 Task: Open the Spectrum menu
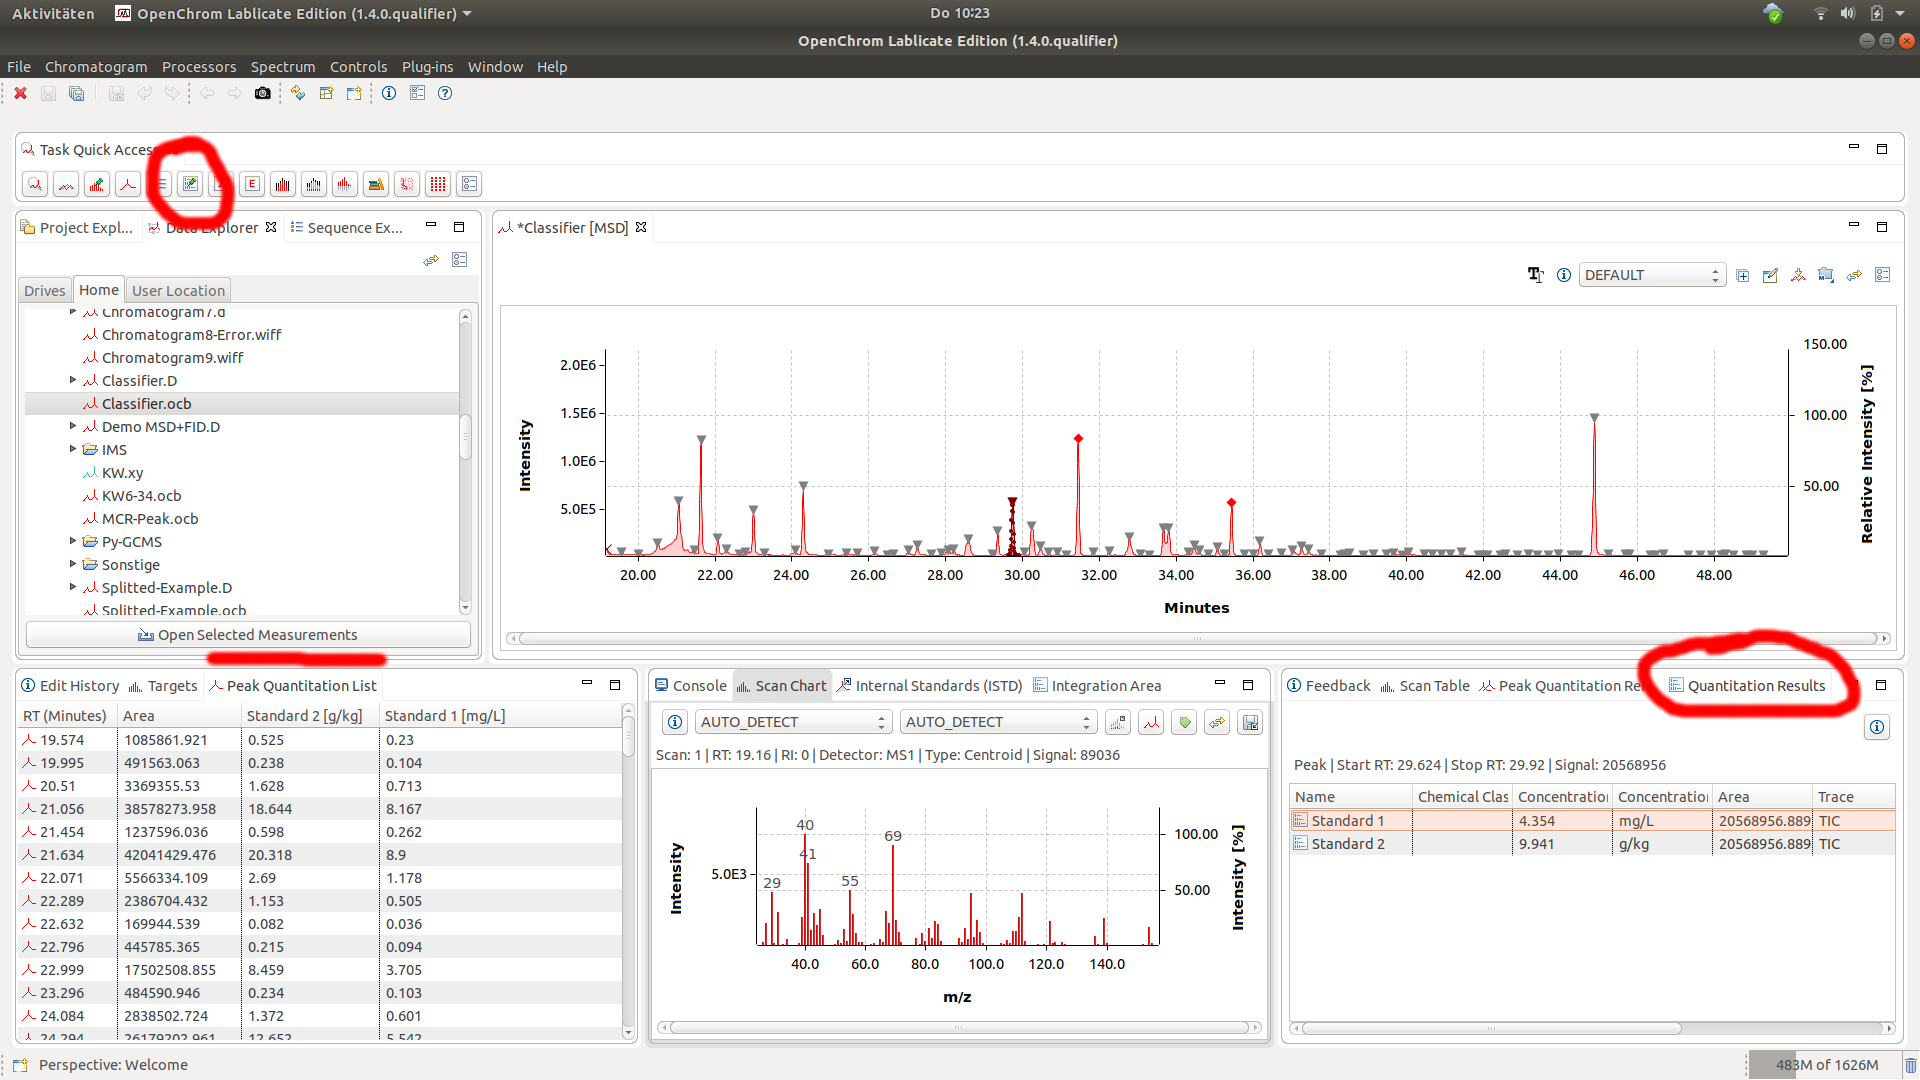(283, 67)
